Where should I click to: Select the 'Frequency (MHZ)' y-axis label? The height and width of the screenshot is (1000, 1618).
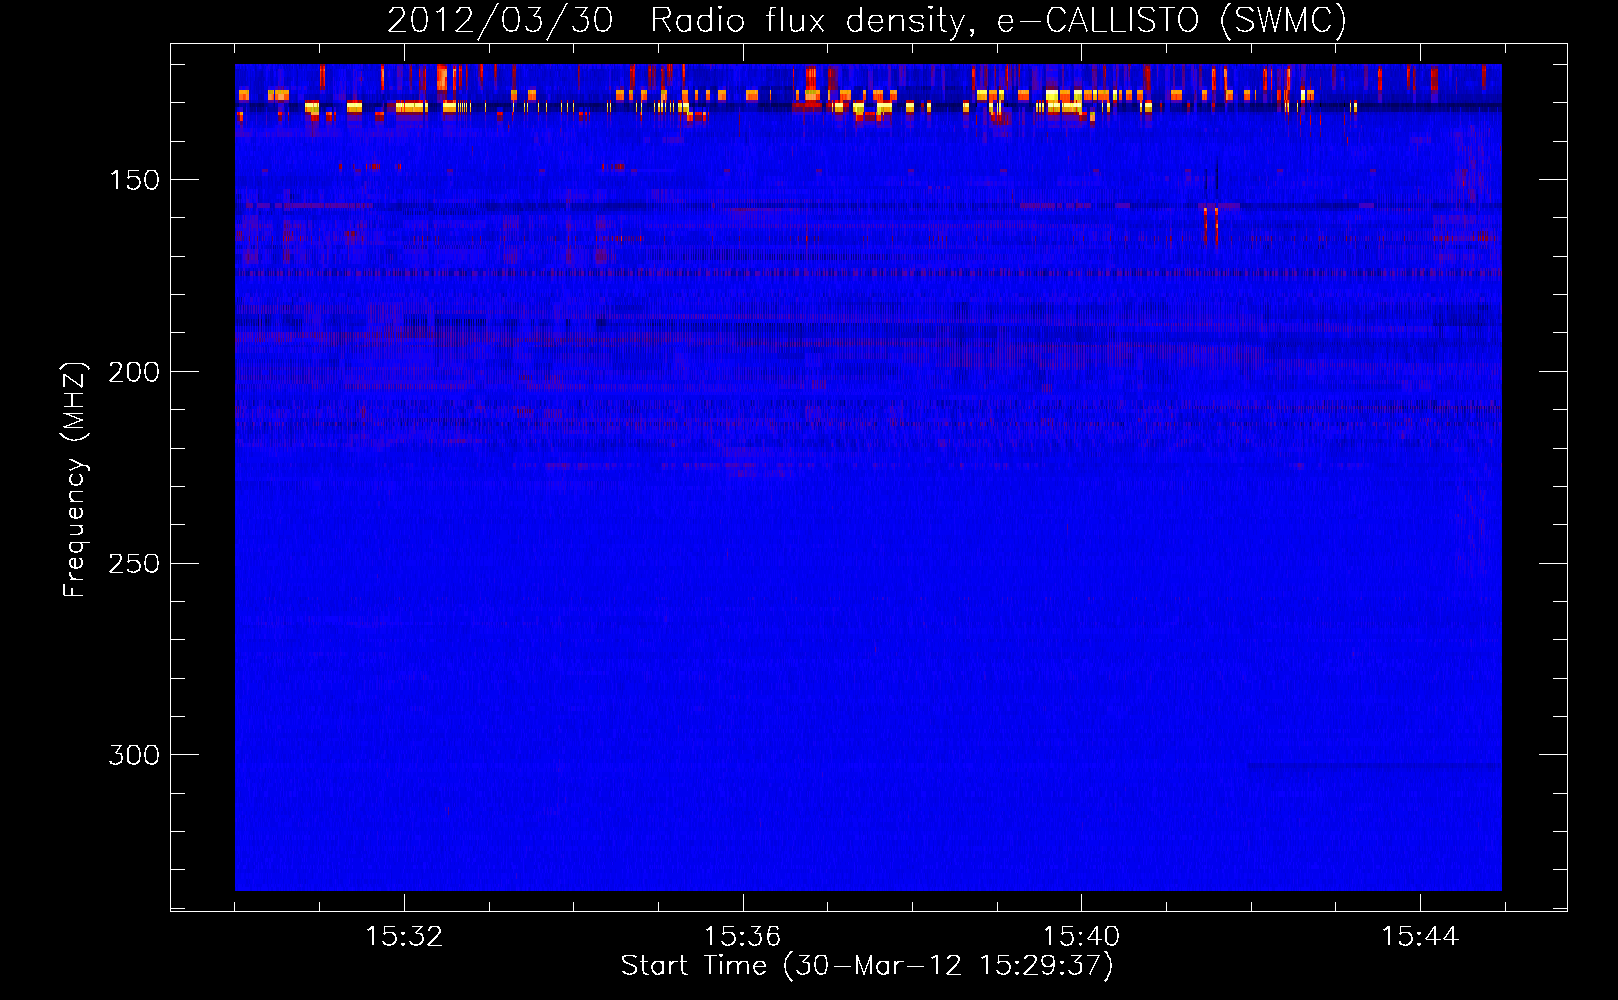coord(75,480)
